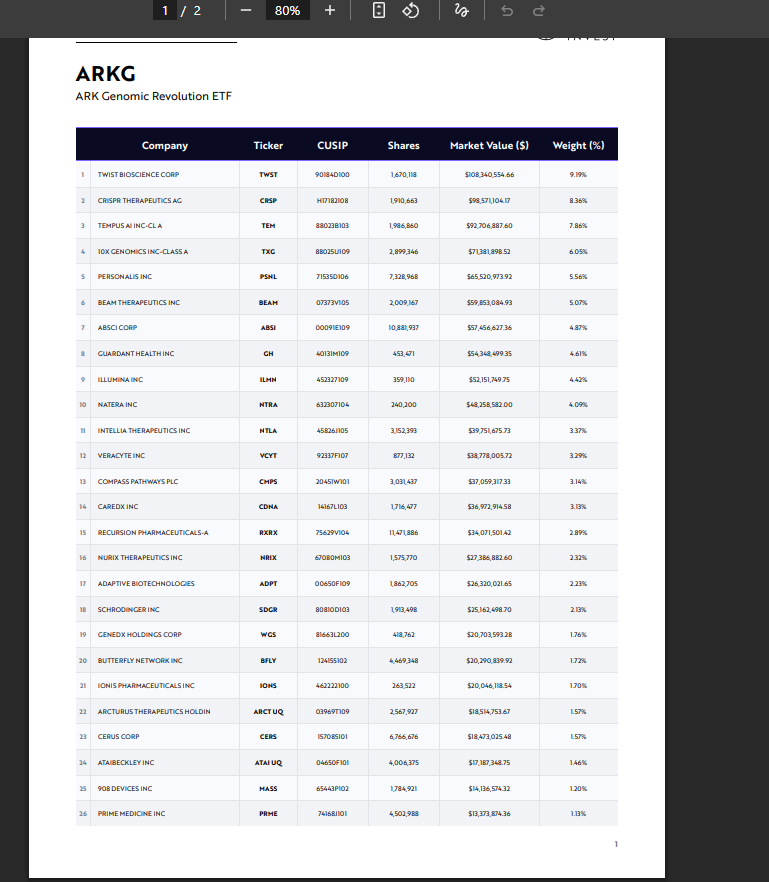The width and height of the screenshot is (769, 882).
Task: Click the 74168J101 CUSIP cell
Action: 332,814
